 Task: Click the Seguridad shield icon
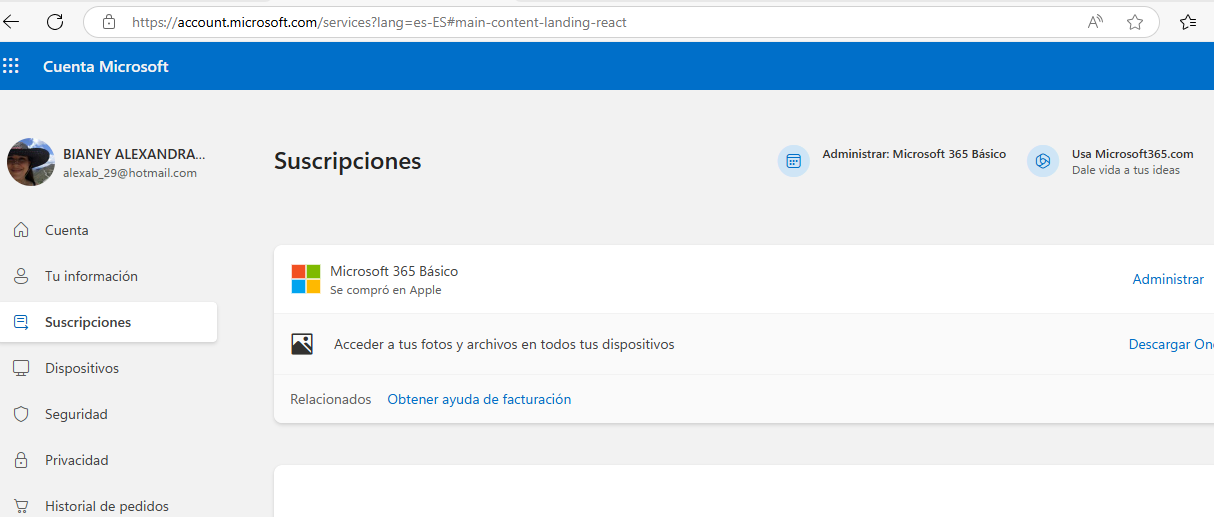pos(20,414)
